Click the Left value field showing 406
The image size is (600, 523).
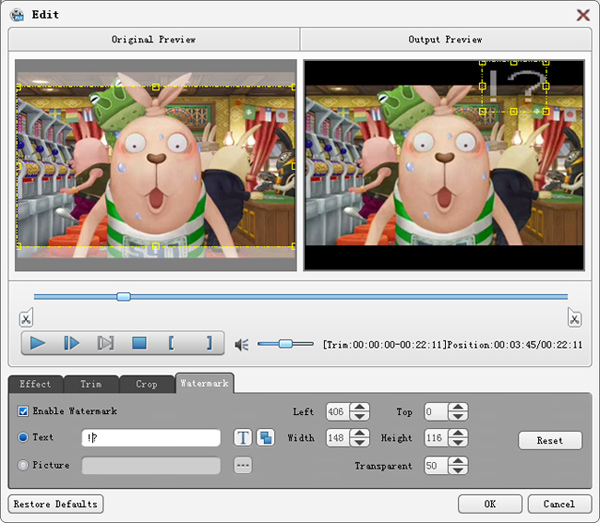338,412
